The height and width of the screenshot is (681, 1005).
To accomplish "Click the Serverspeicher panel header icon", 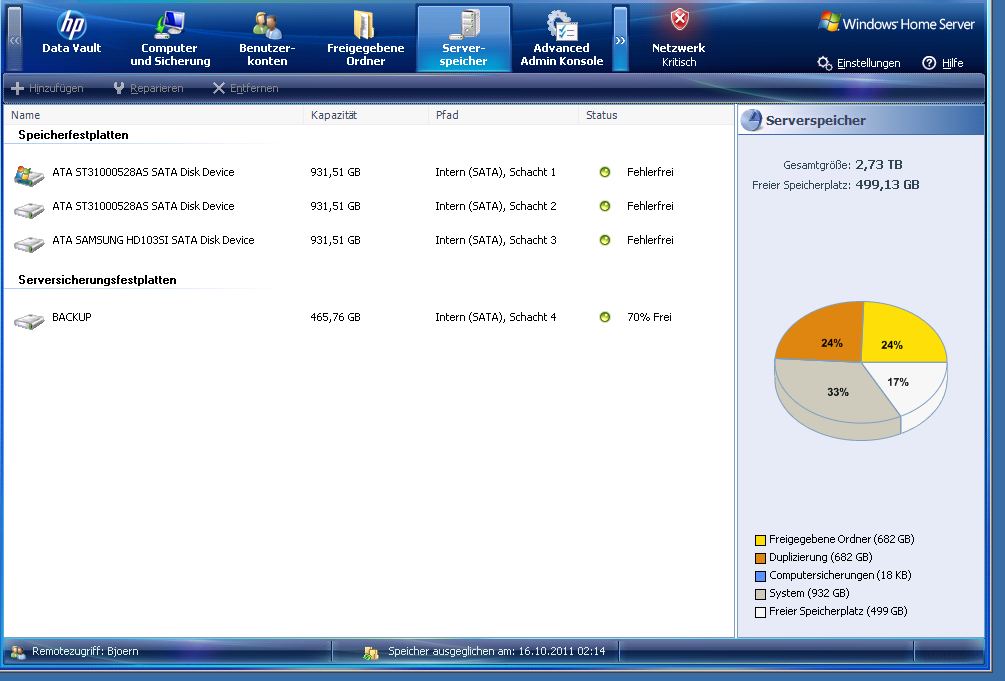I will click(752, 120).
